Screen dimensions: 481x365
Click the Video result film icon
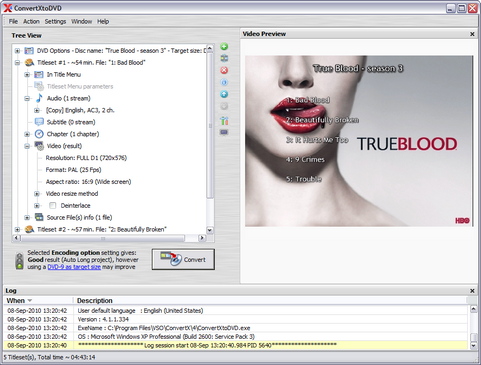click(39, 146)
